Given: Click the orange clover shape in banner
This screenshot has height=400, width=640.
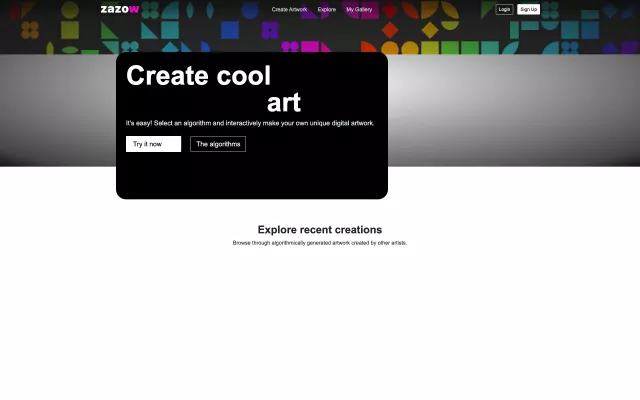Looking at the screenshot, I should [30, 30].
